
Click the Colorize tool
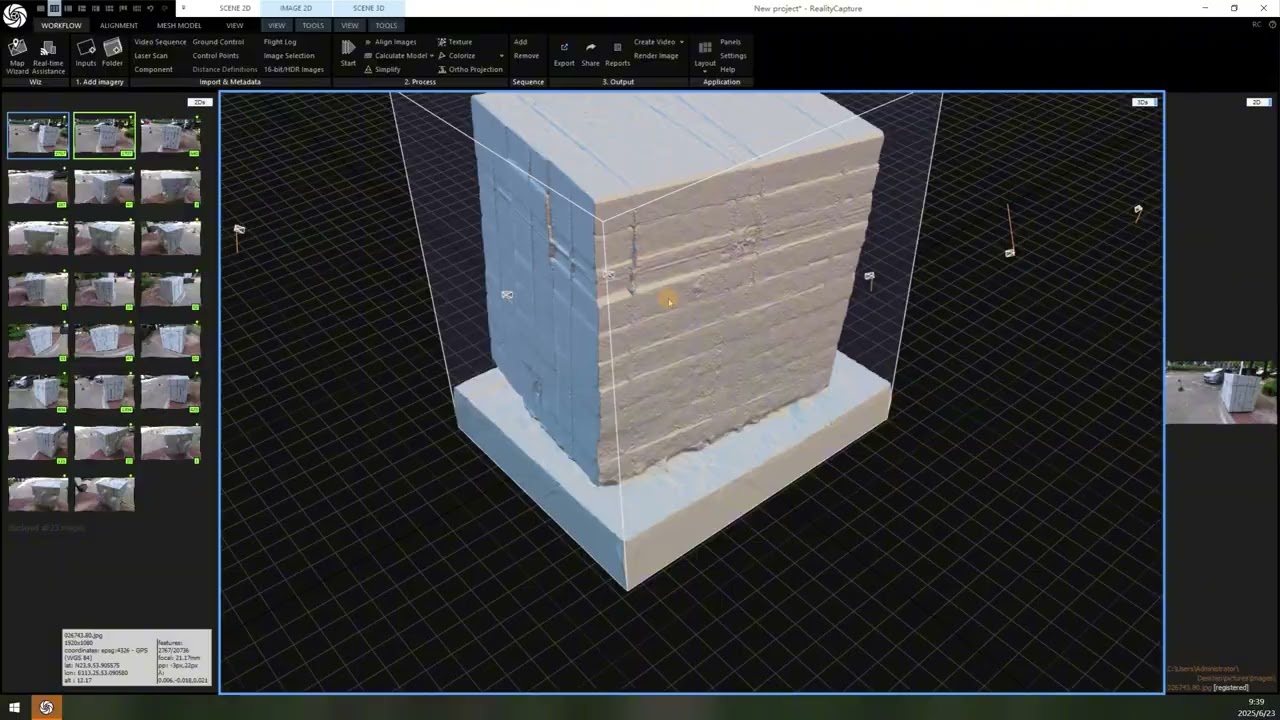(456, 56)
